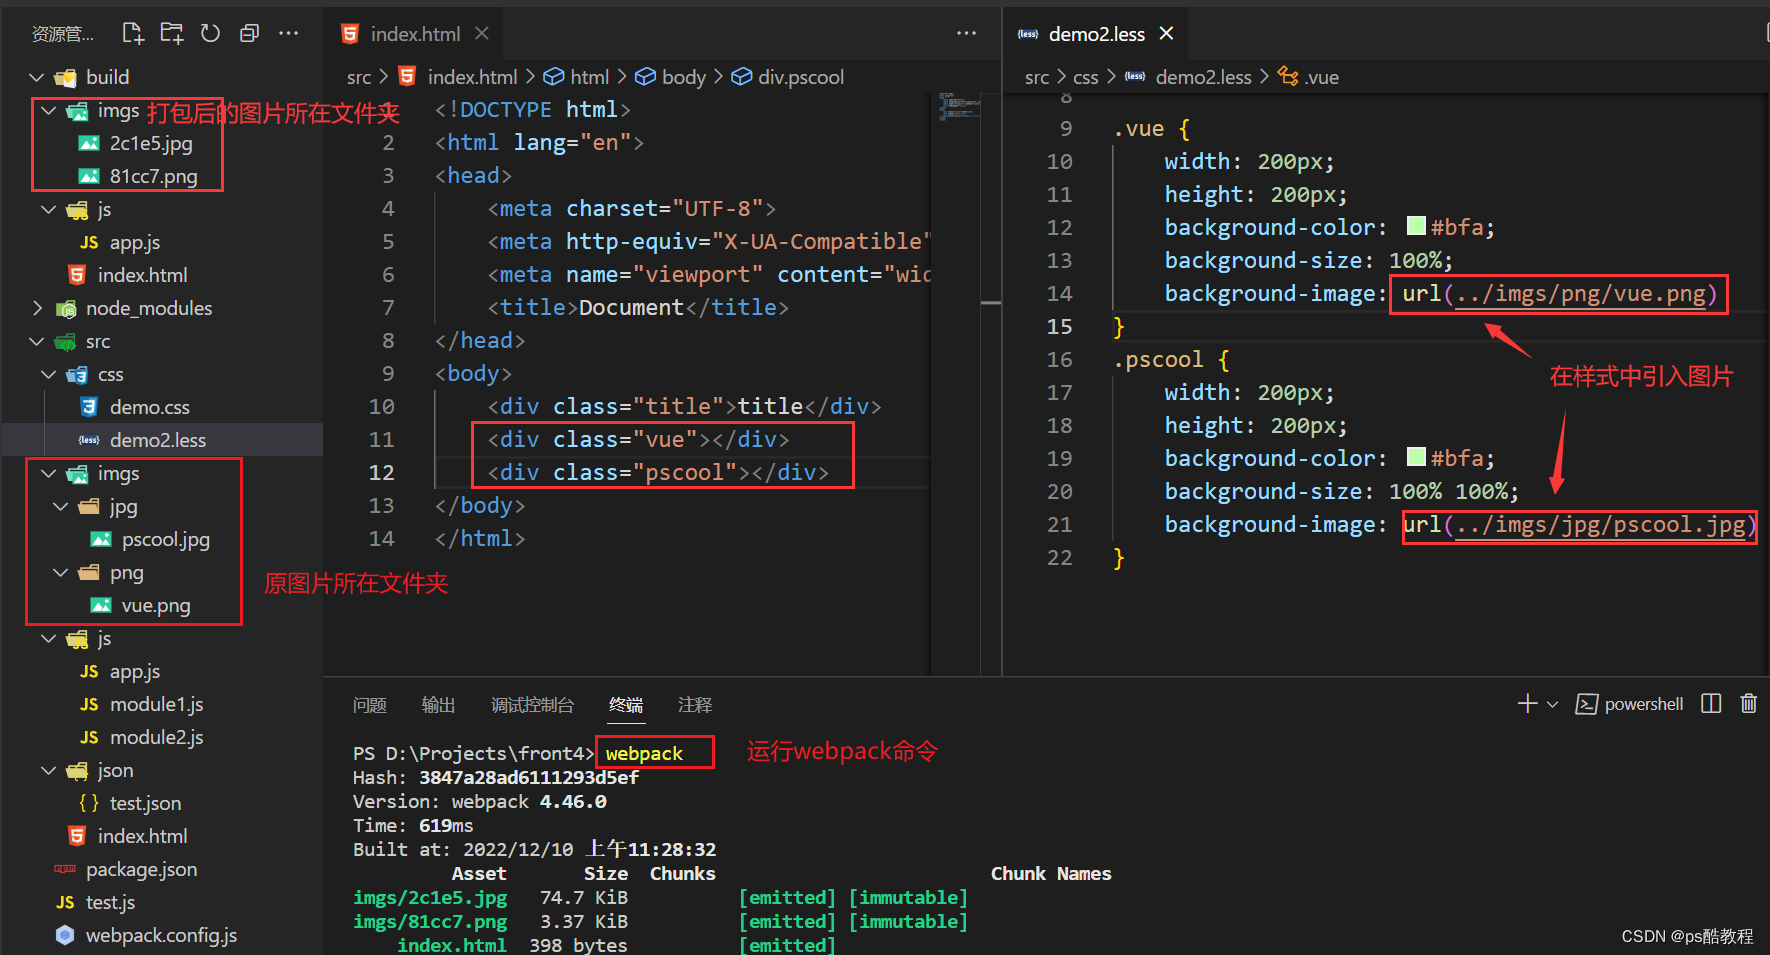
Task: Collapse the build folder
Action: point(37,77)
